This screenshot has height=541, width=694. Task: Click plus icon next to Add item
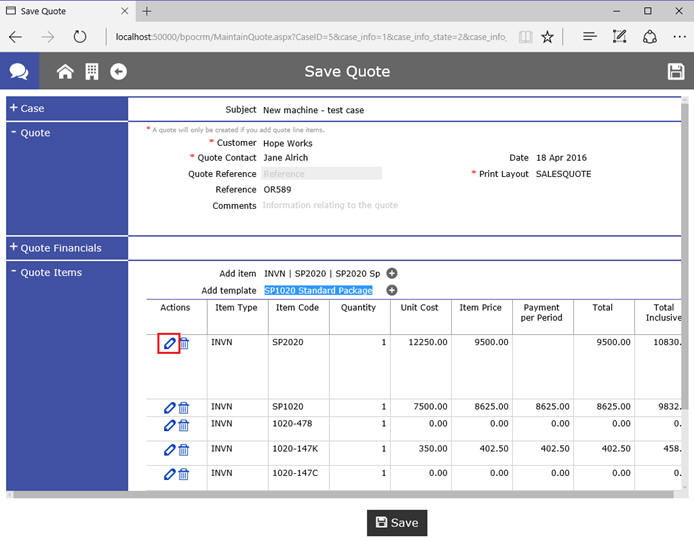pos(392,273)
